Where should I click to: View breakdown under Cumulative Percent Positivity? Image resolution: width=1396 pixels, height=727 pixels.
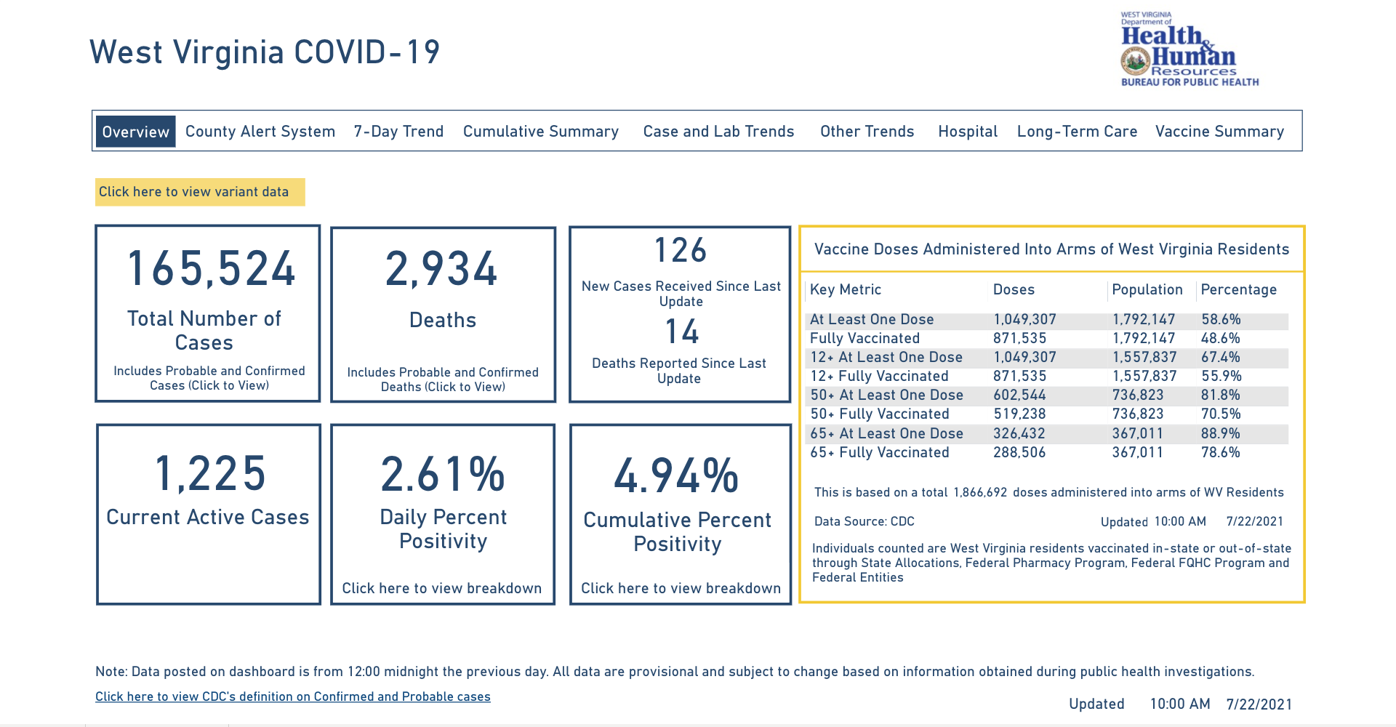(679, 588)
